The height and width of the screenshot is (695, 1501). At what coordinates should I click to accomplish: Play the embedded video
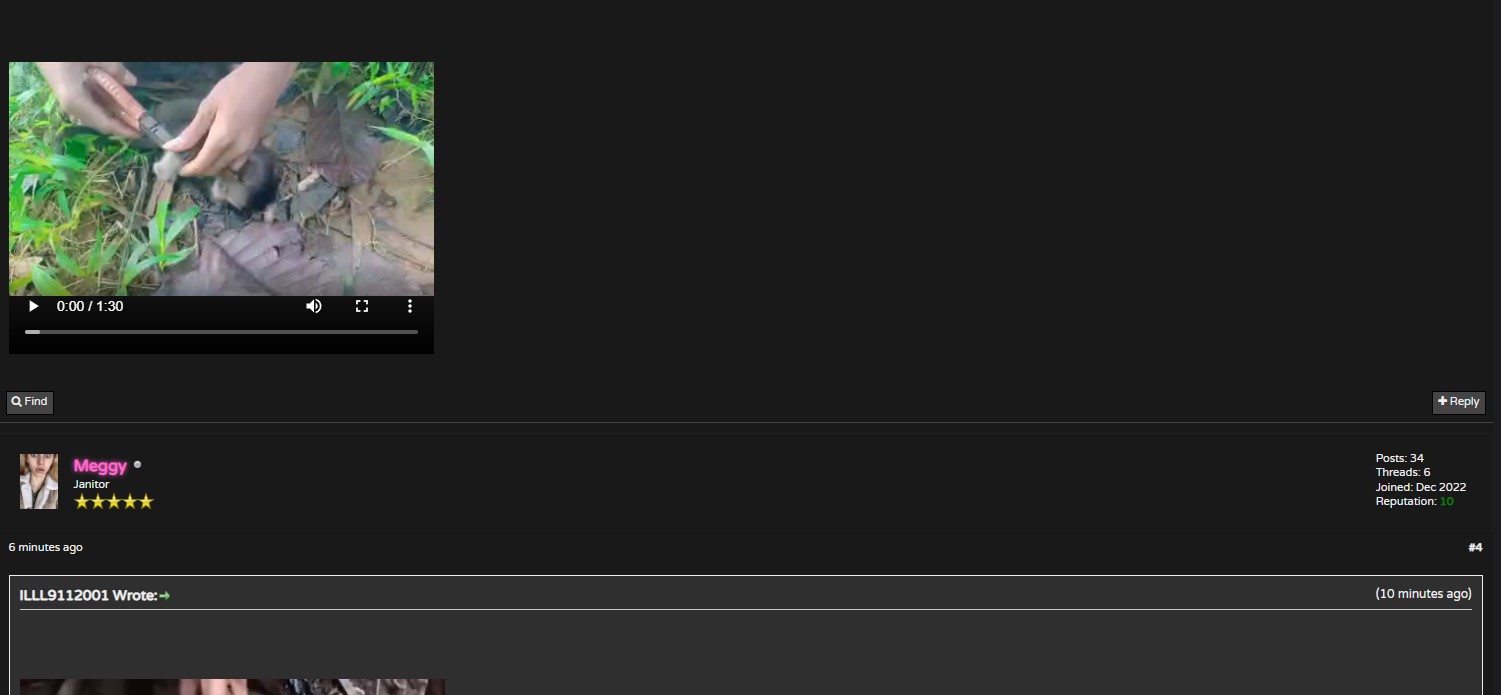pos(33,306)
